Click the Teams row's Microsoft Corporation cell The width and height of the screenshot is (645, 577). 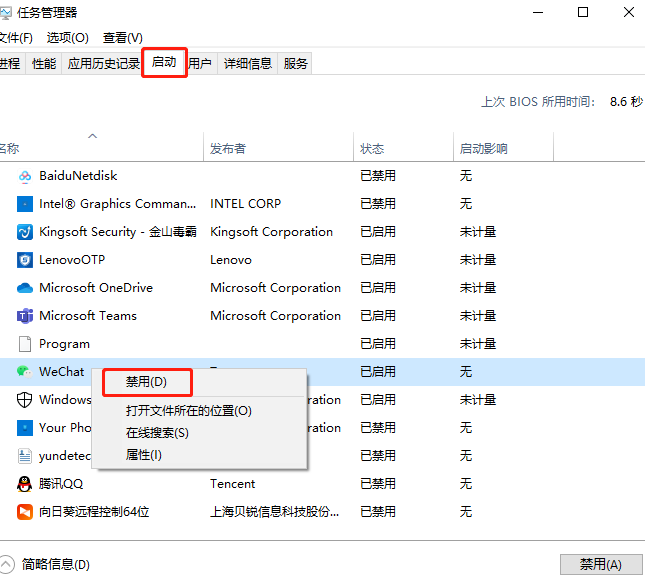click(276, 316)
